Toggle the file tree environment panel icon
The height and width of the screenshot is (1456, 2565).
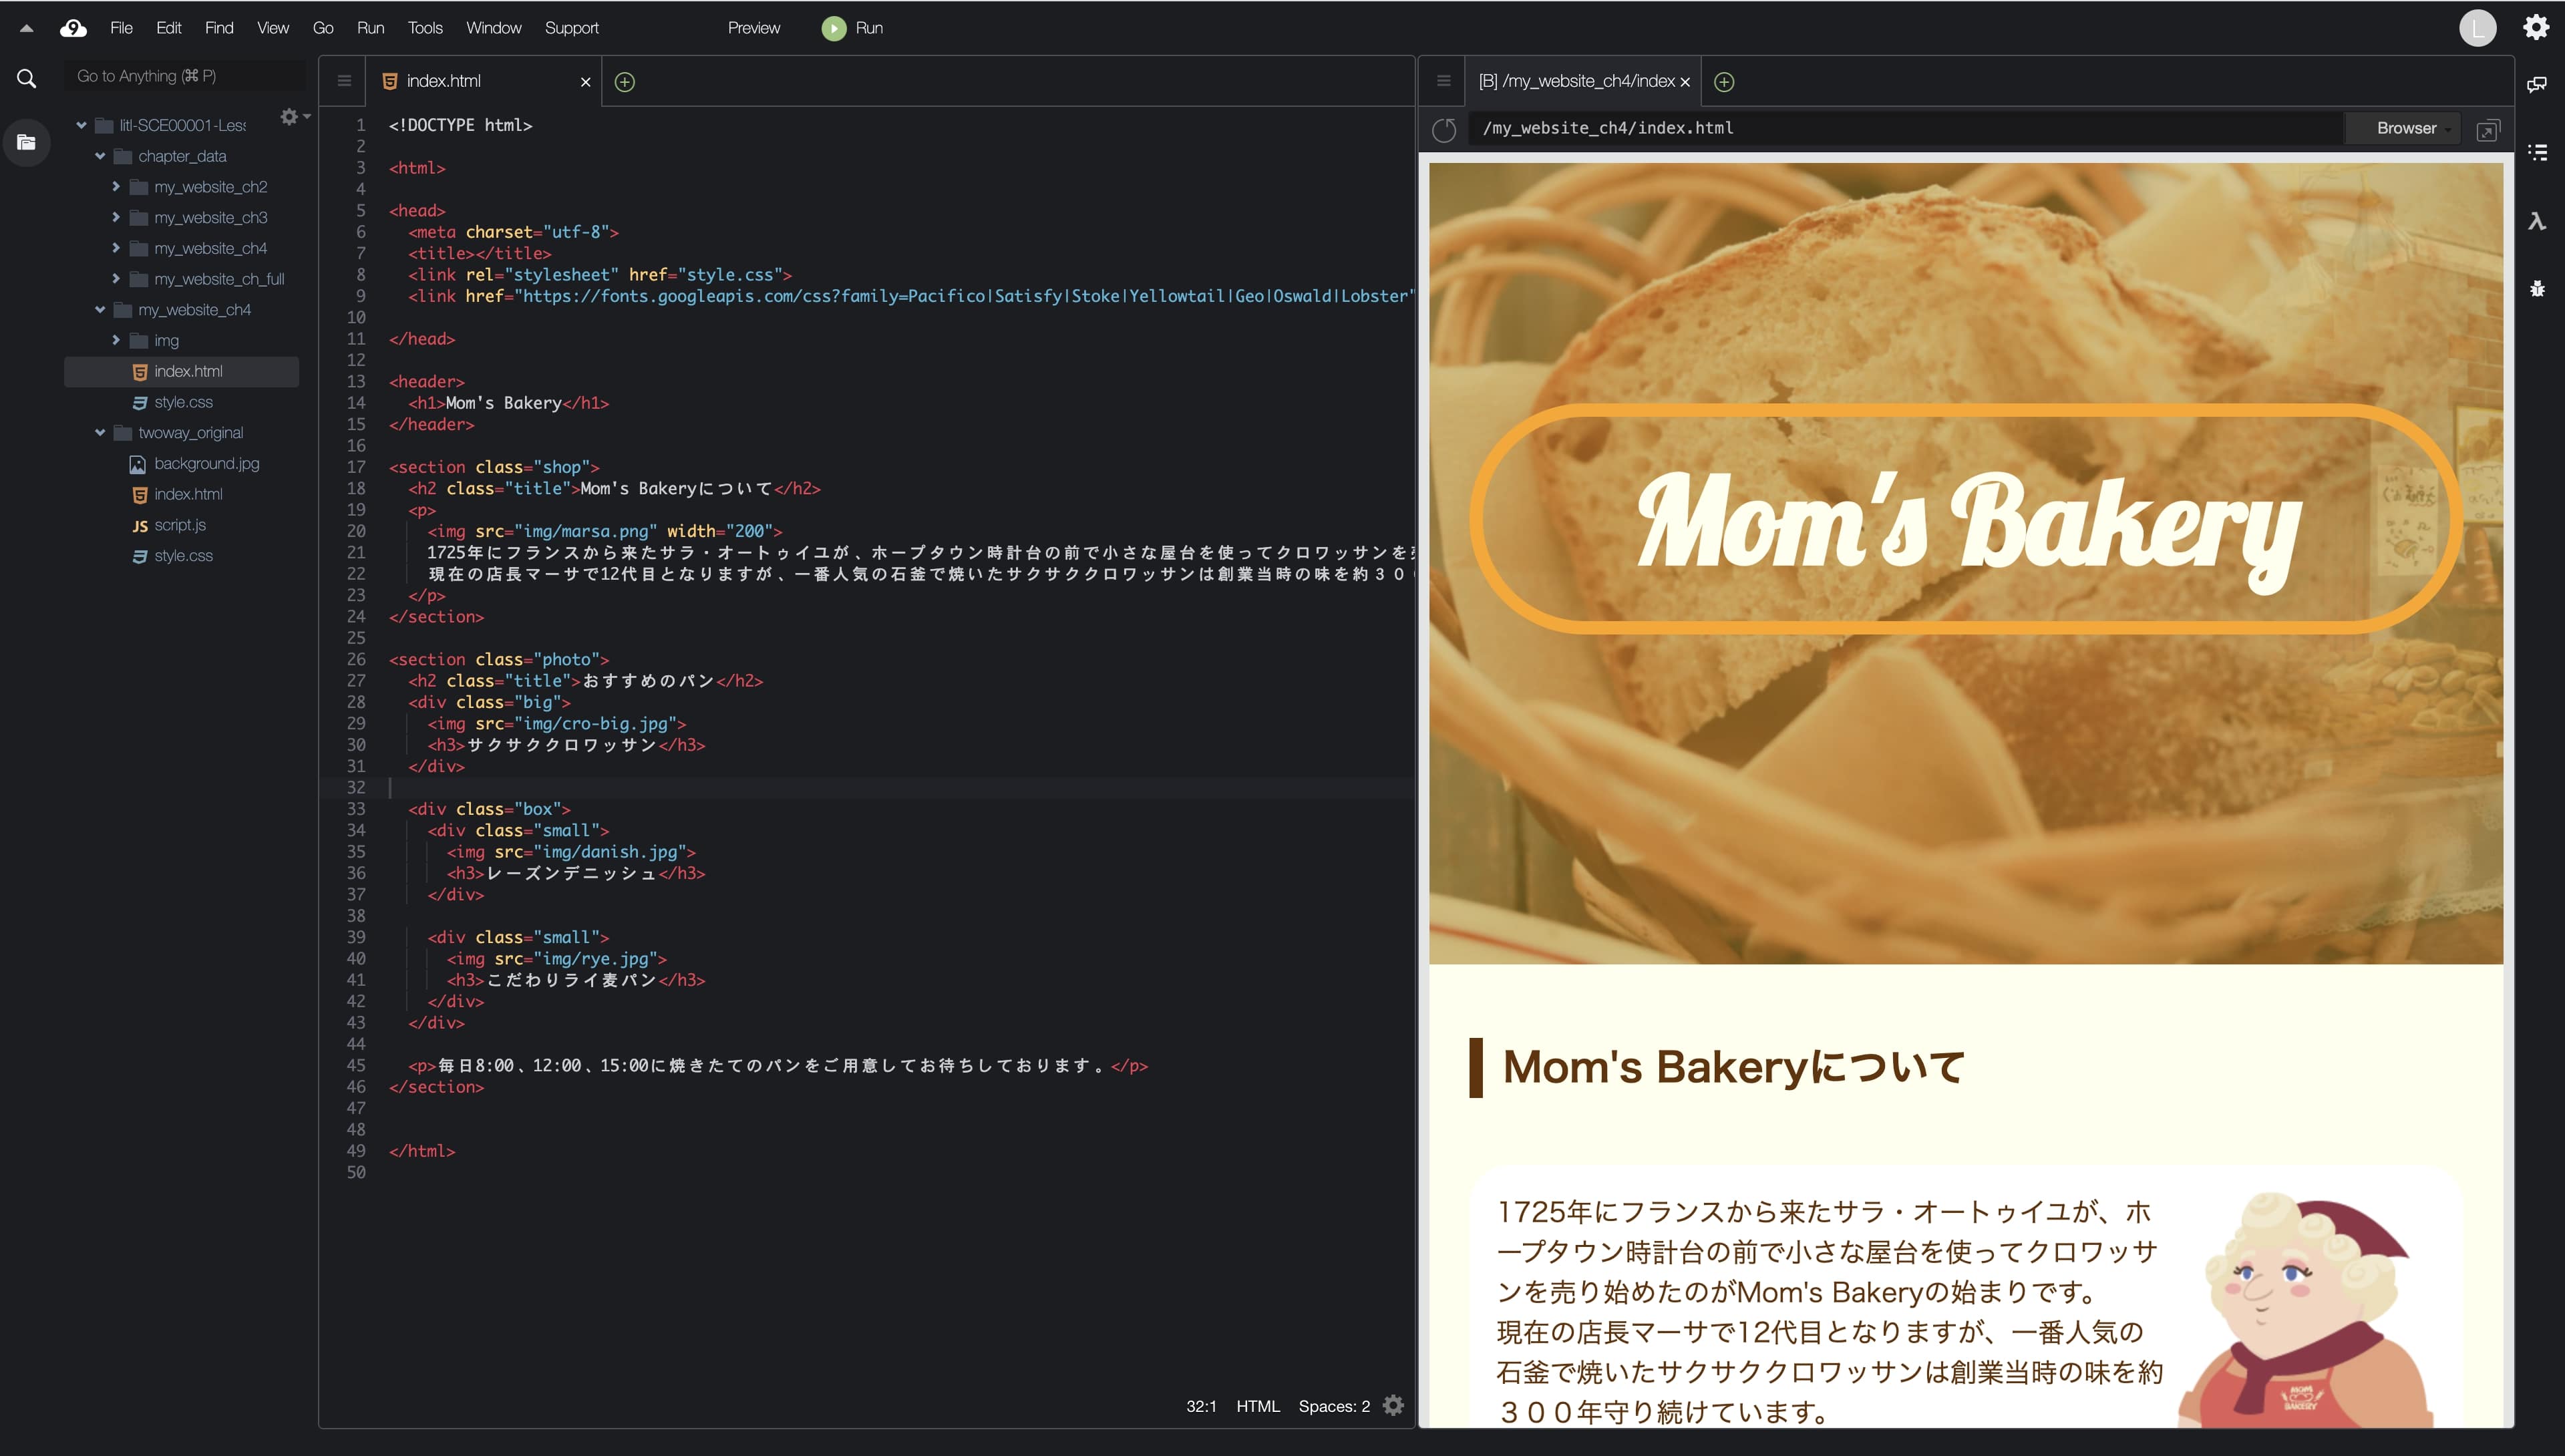[x=27, y=142]
